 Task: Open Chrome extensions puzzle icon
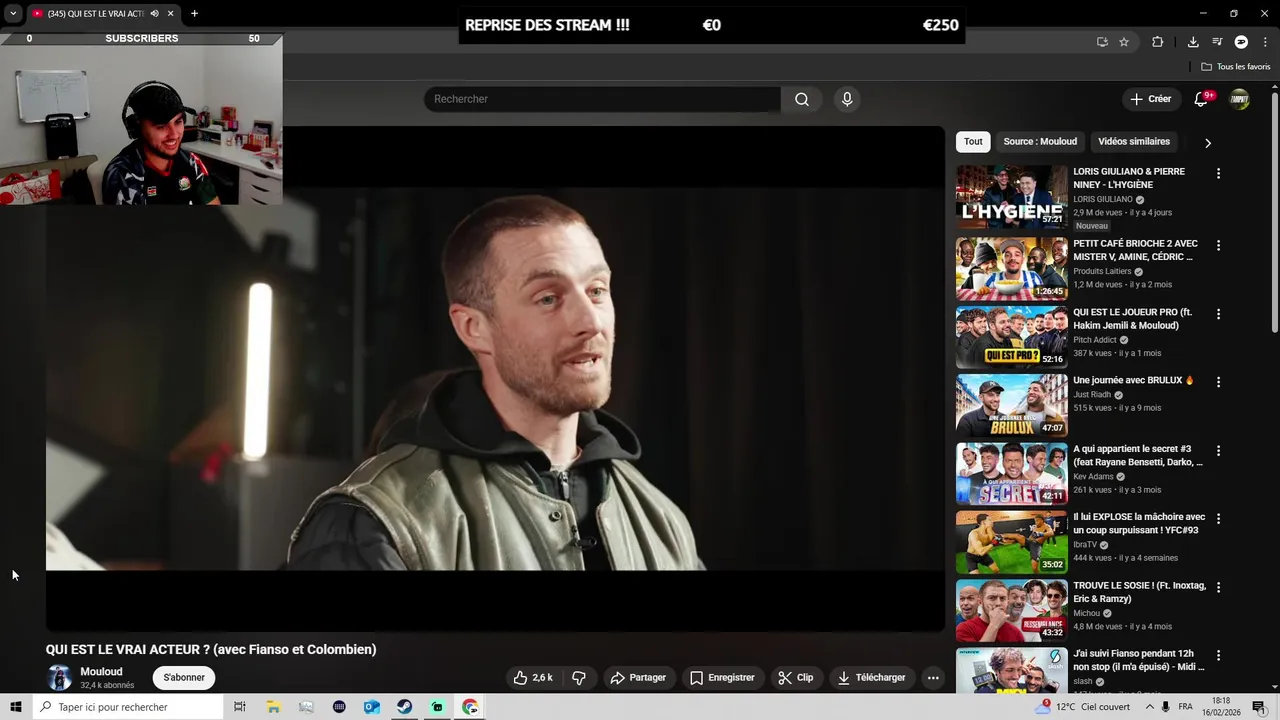(x=1158, y=42)
